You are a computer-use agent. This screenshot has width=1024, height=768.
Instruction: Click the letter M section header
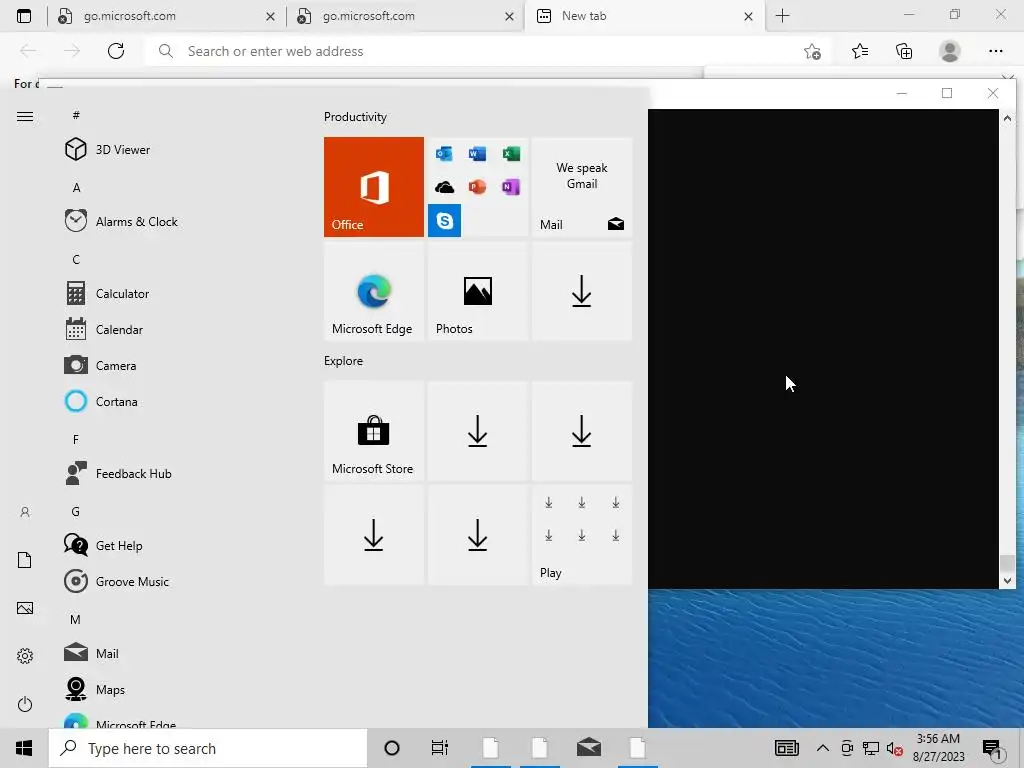[75, 619]
